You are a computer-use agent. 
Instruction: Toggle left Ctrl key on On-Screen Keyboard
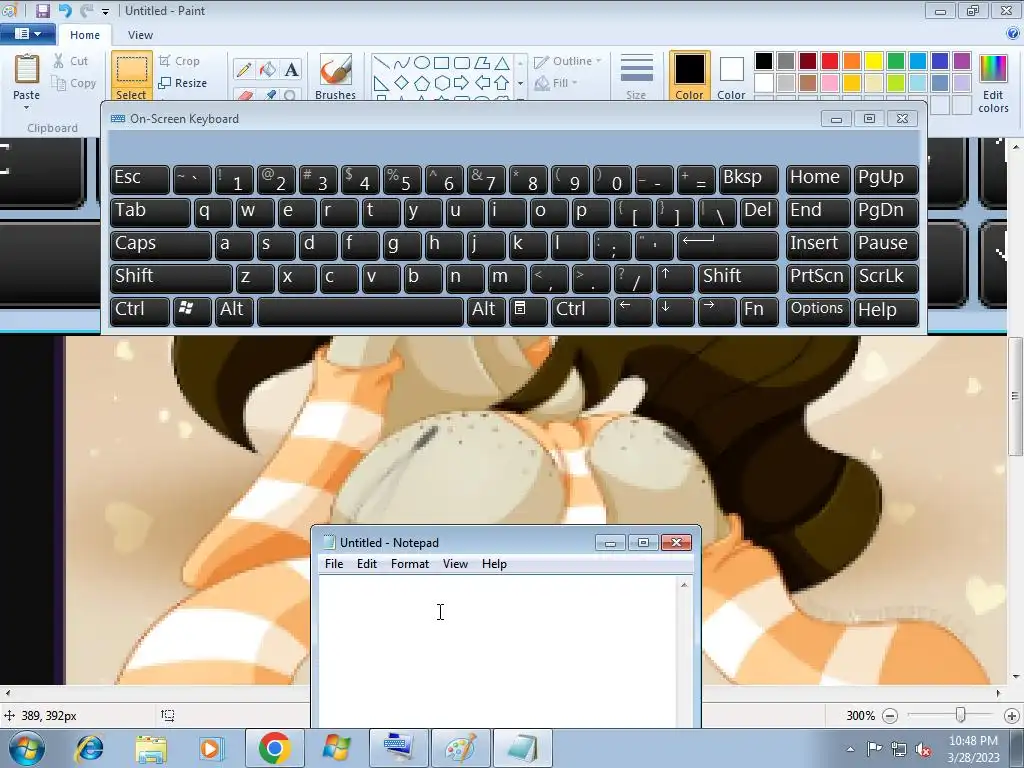140,310
